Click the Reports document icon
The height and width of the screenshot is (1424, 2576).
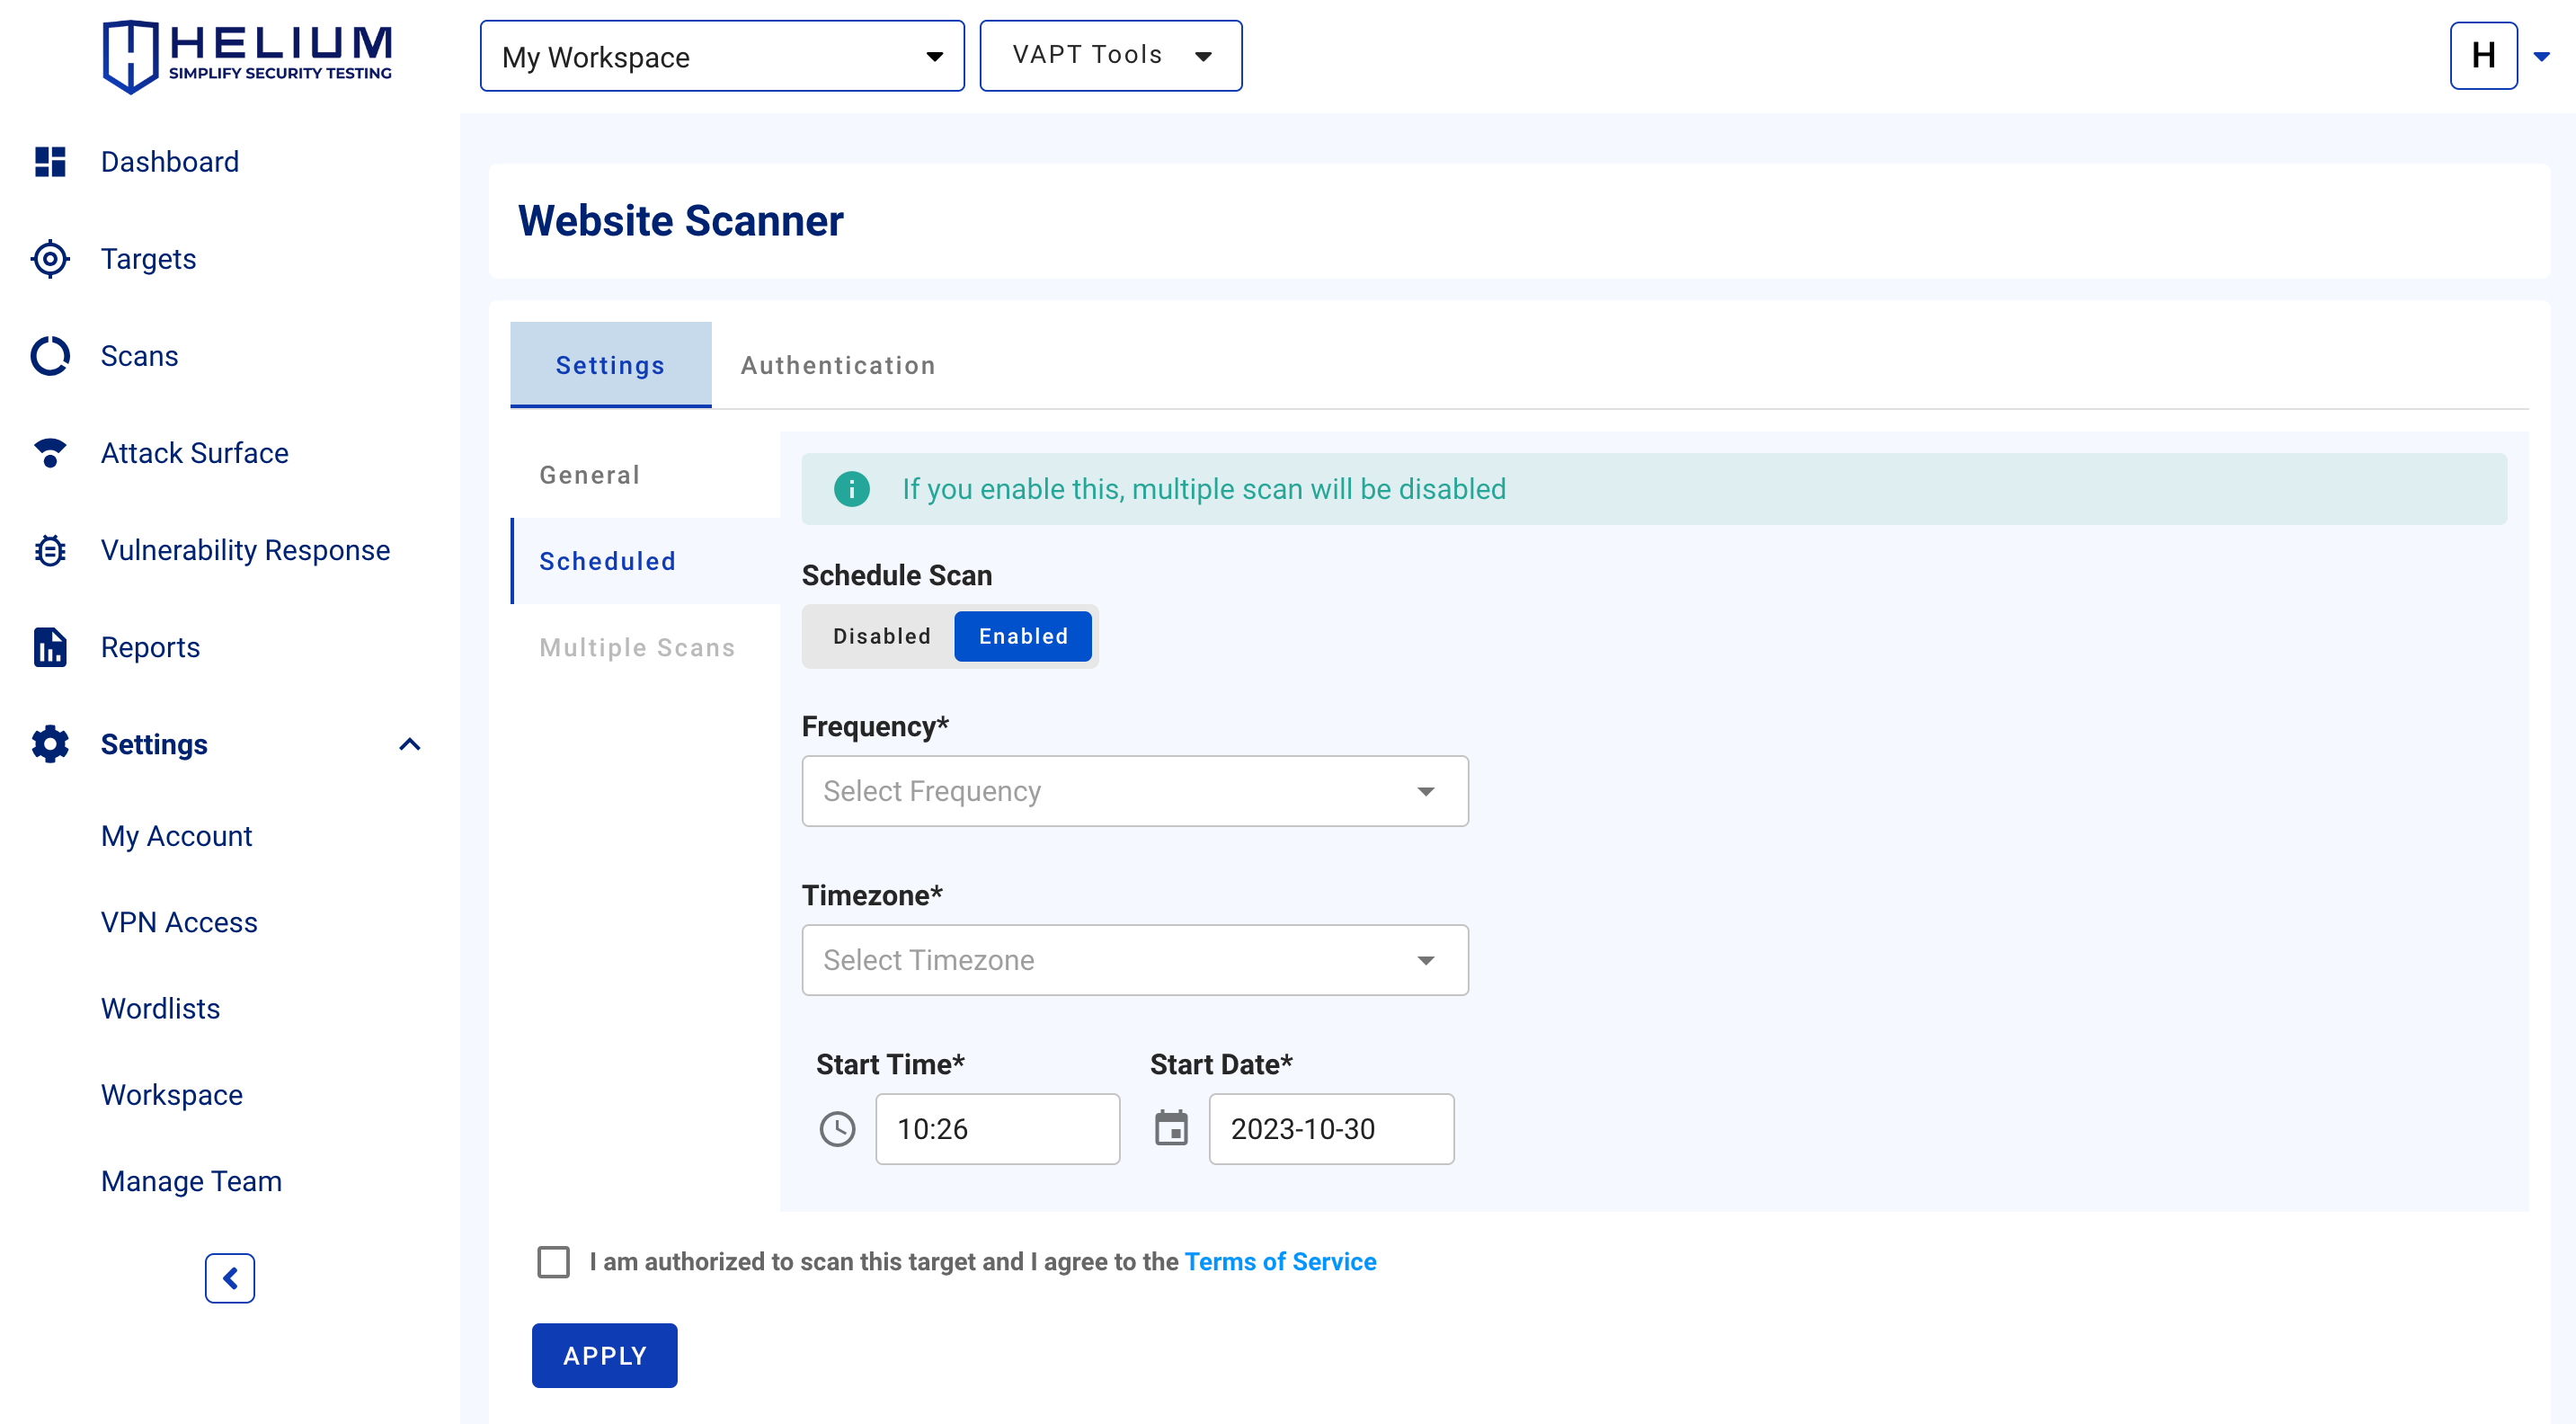pos(50,647)
